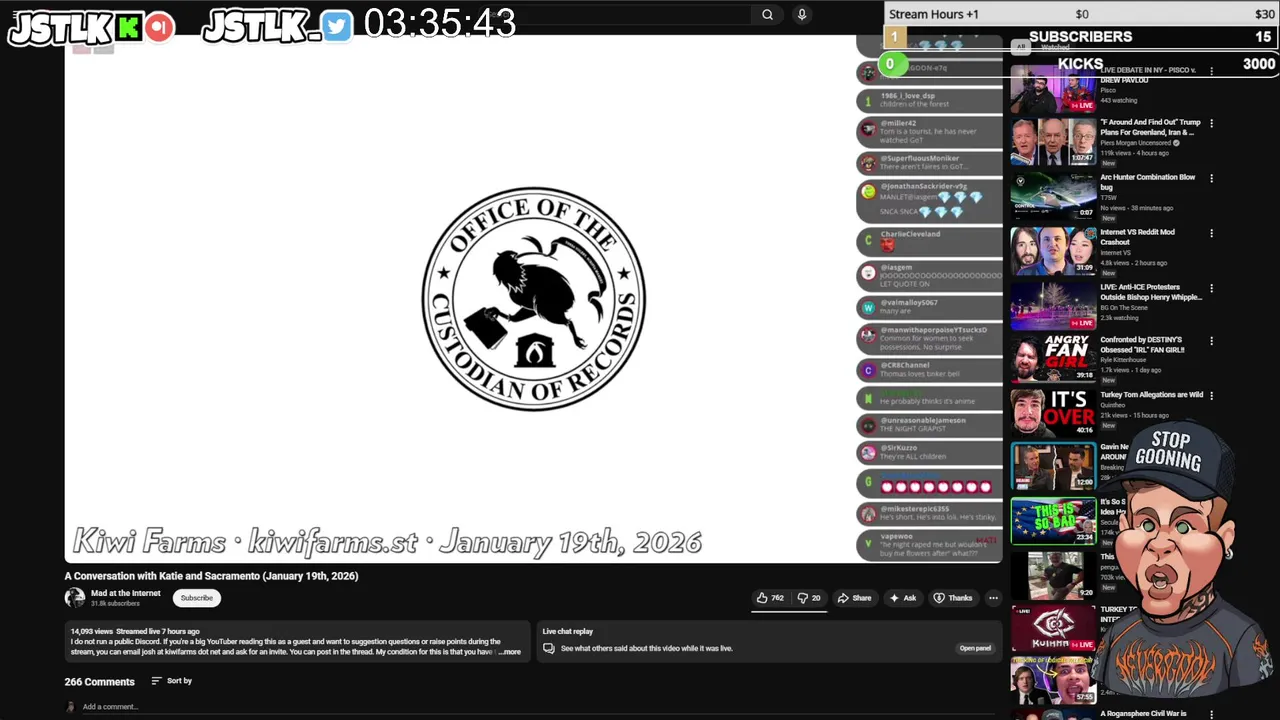The width and height of the screenshot is (1280, 720).
Task: Click the live chat replay speech-bubble icon
Action: tap(548, 648)
